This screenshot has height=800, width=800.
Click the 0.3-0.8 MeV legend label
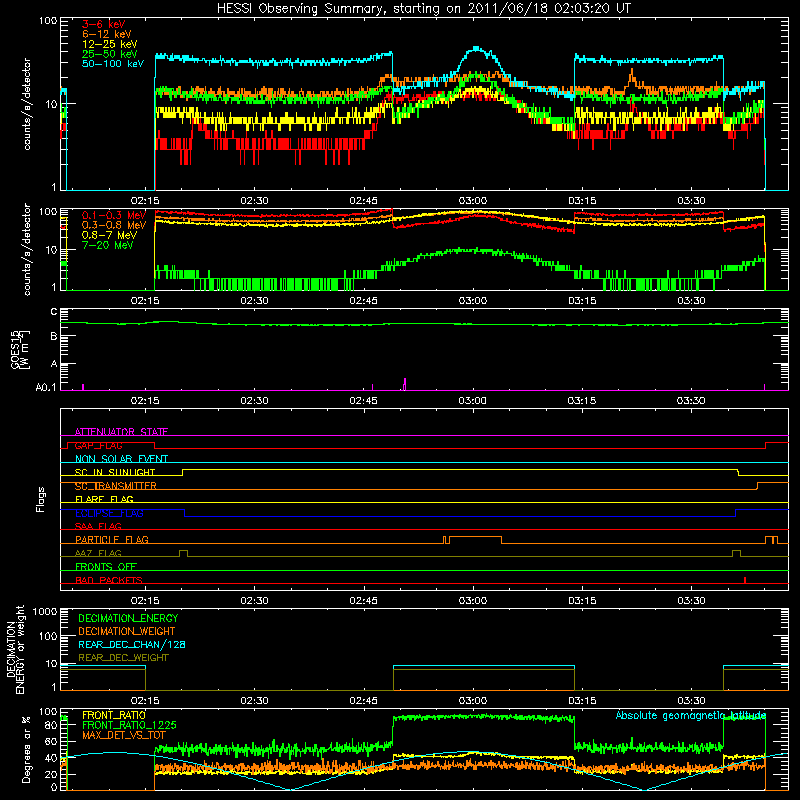coord(114,225)
